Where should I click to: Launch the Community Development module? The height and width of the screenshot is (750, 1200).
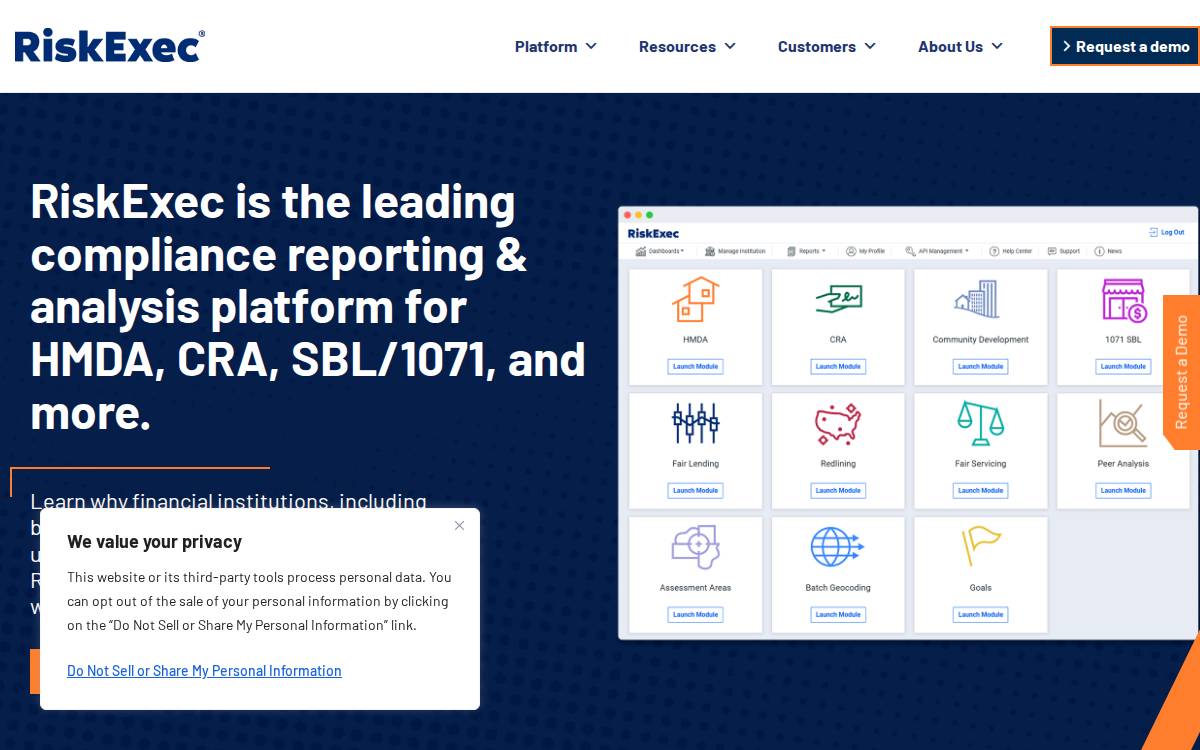pos(980,367)
